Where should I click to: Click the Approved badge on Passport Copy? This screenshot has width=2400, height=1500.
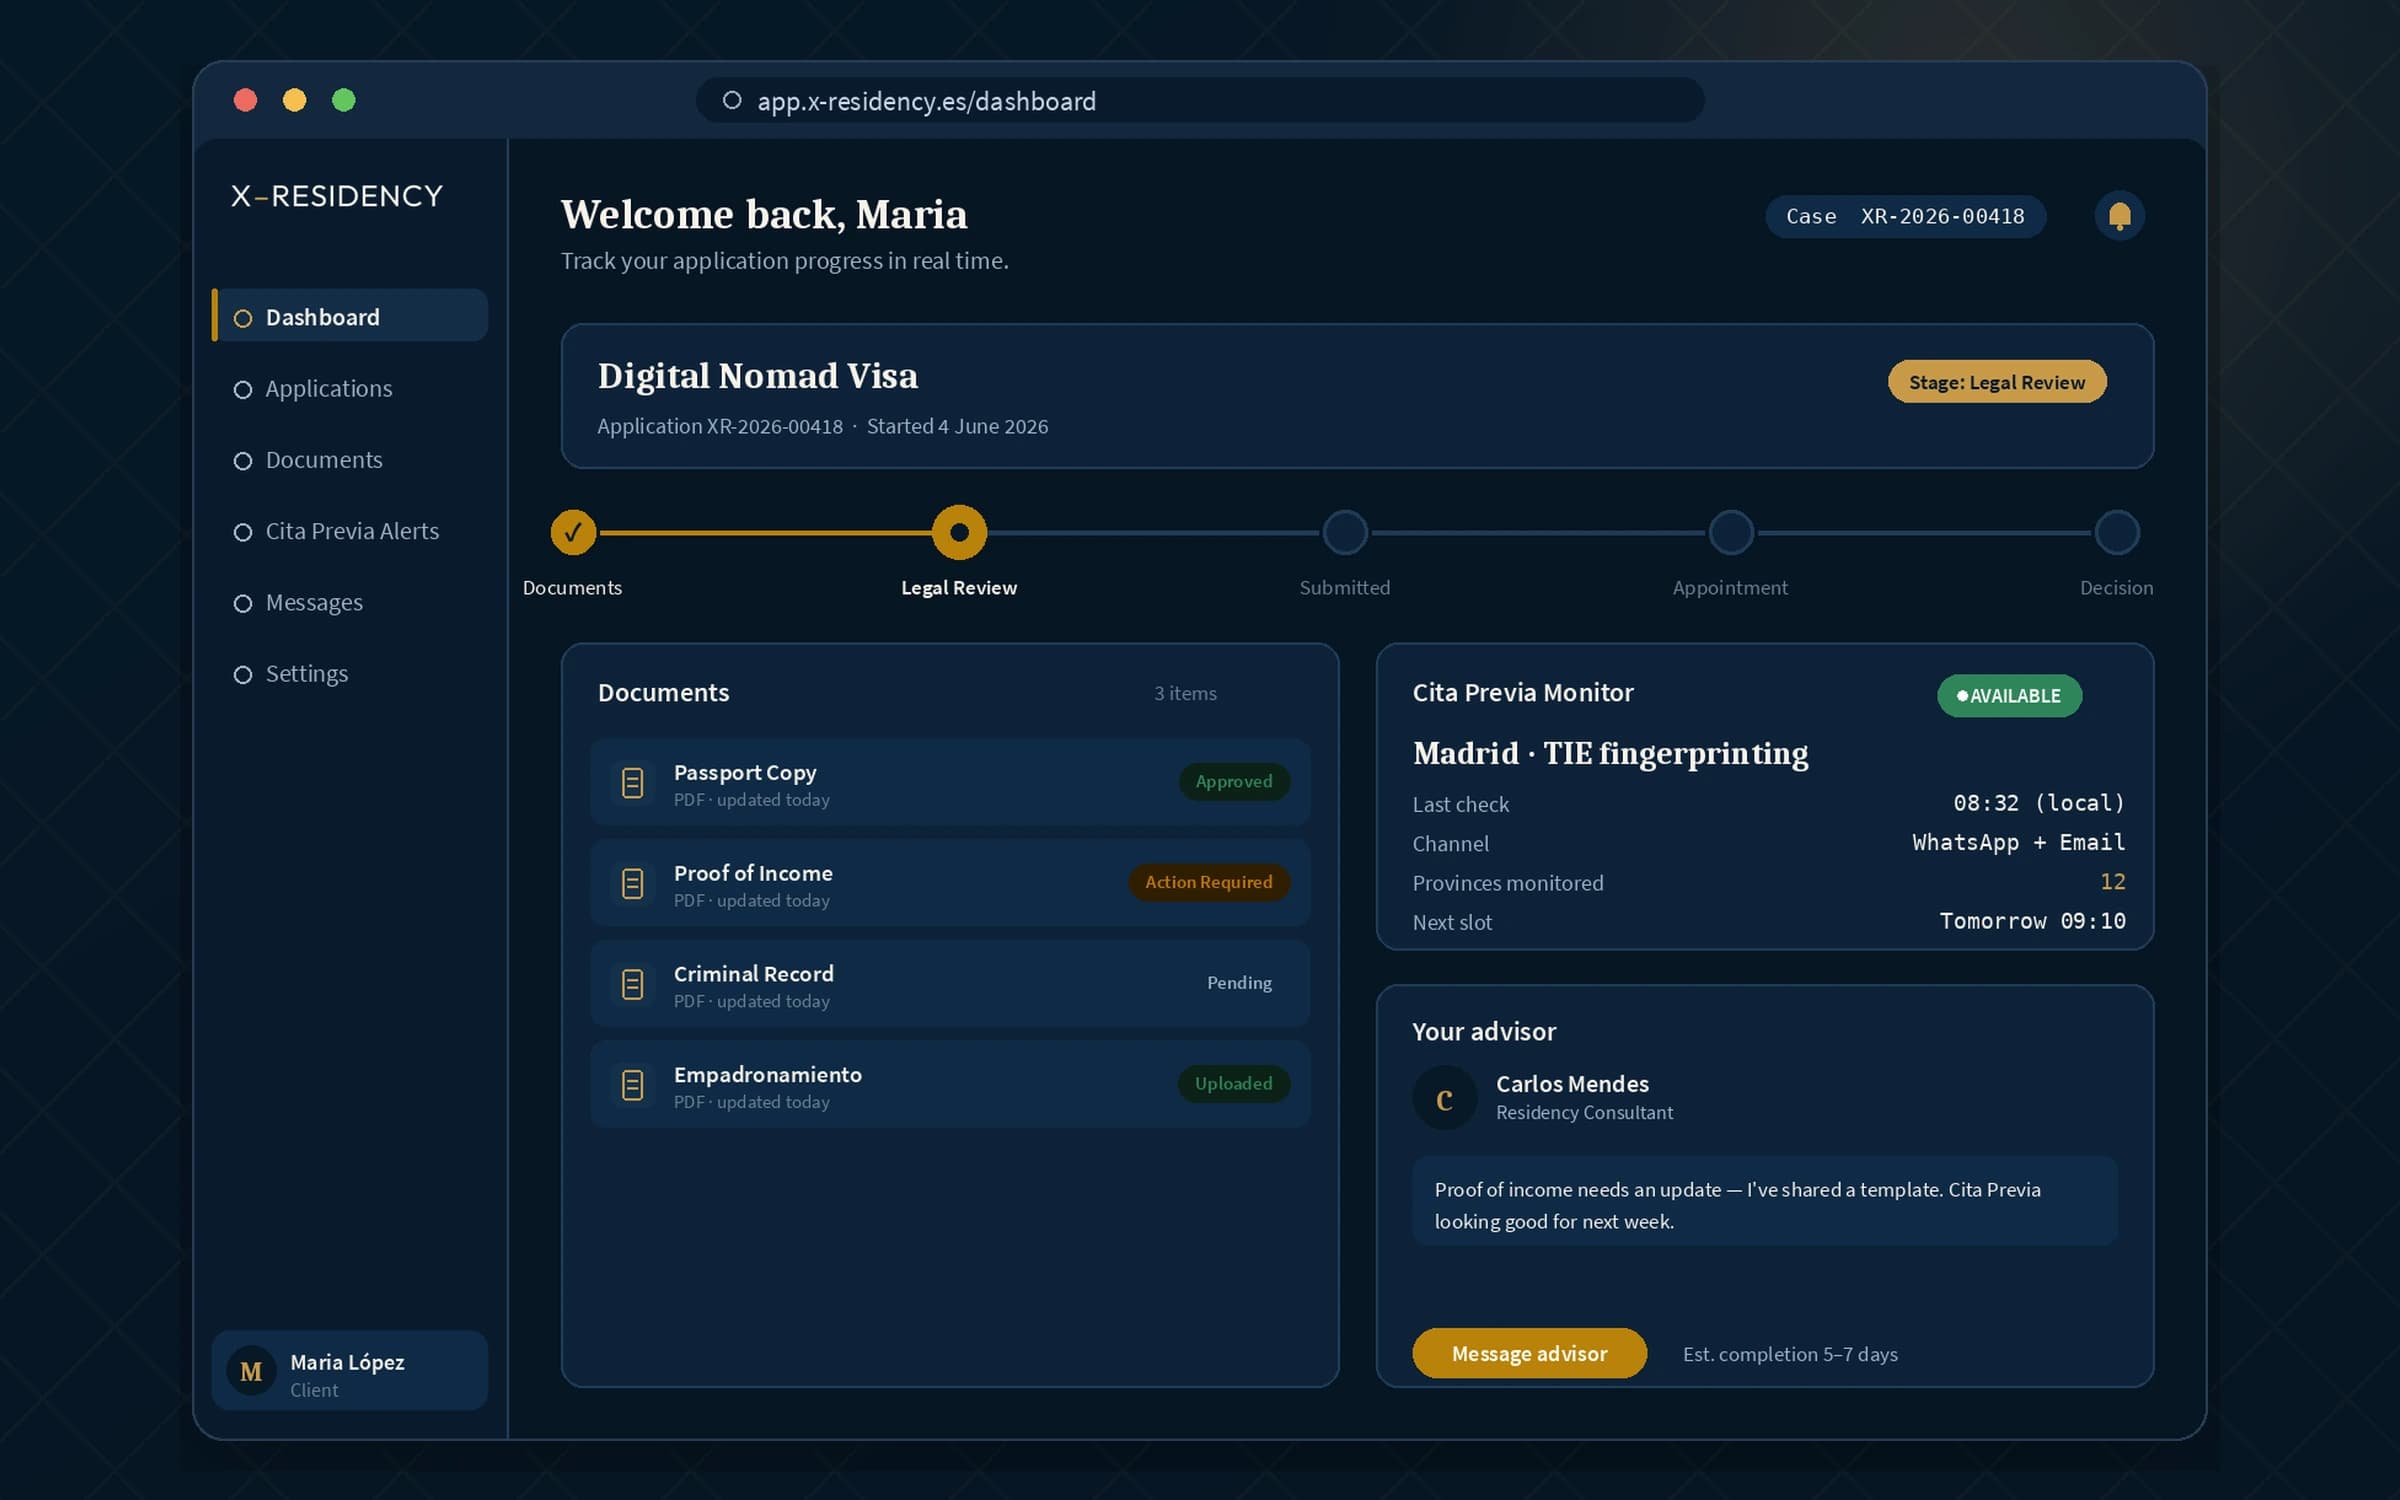1234,781
